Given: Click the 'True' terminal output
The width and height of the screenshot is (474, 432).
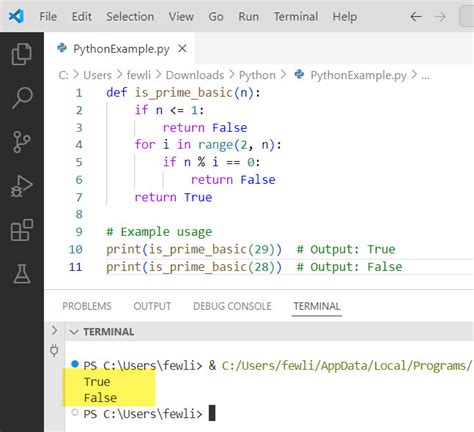Looking at the screenshot, I should 97,382.
